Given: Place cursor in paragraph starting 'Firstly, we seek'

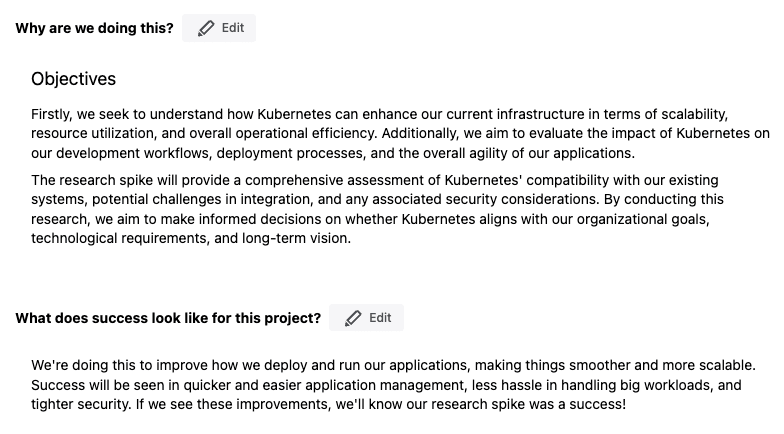Looking at the screenshot, I should [x=400, y=134].
